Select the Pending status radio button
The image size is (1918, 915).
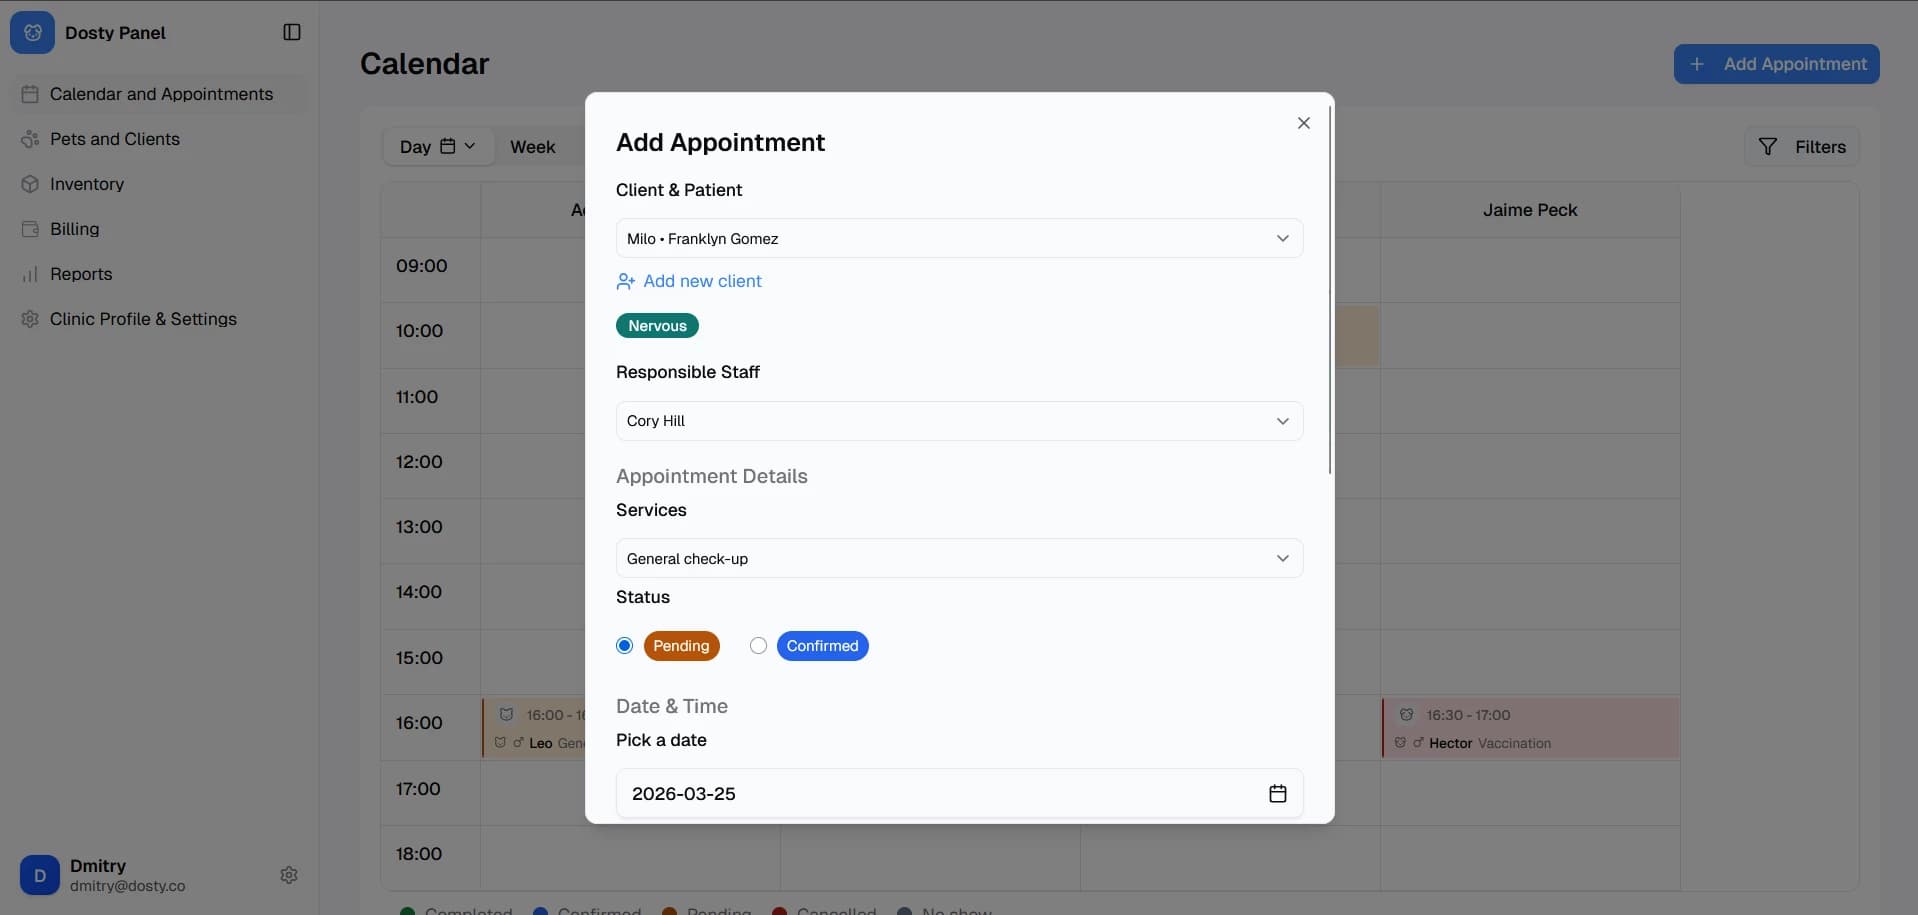(625, 646)
